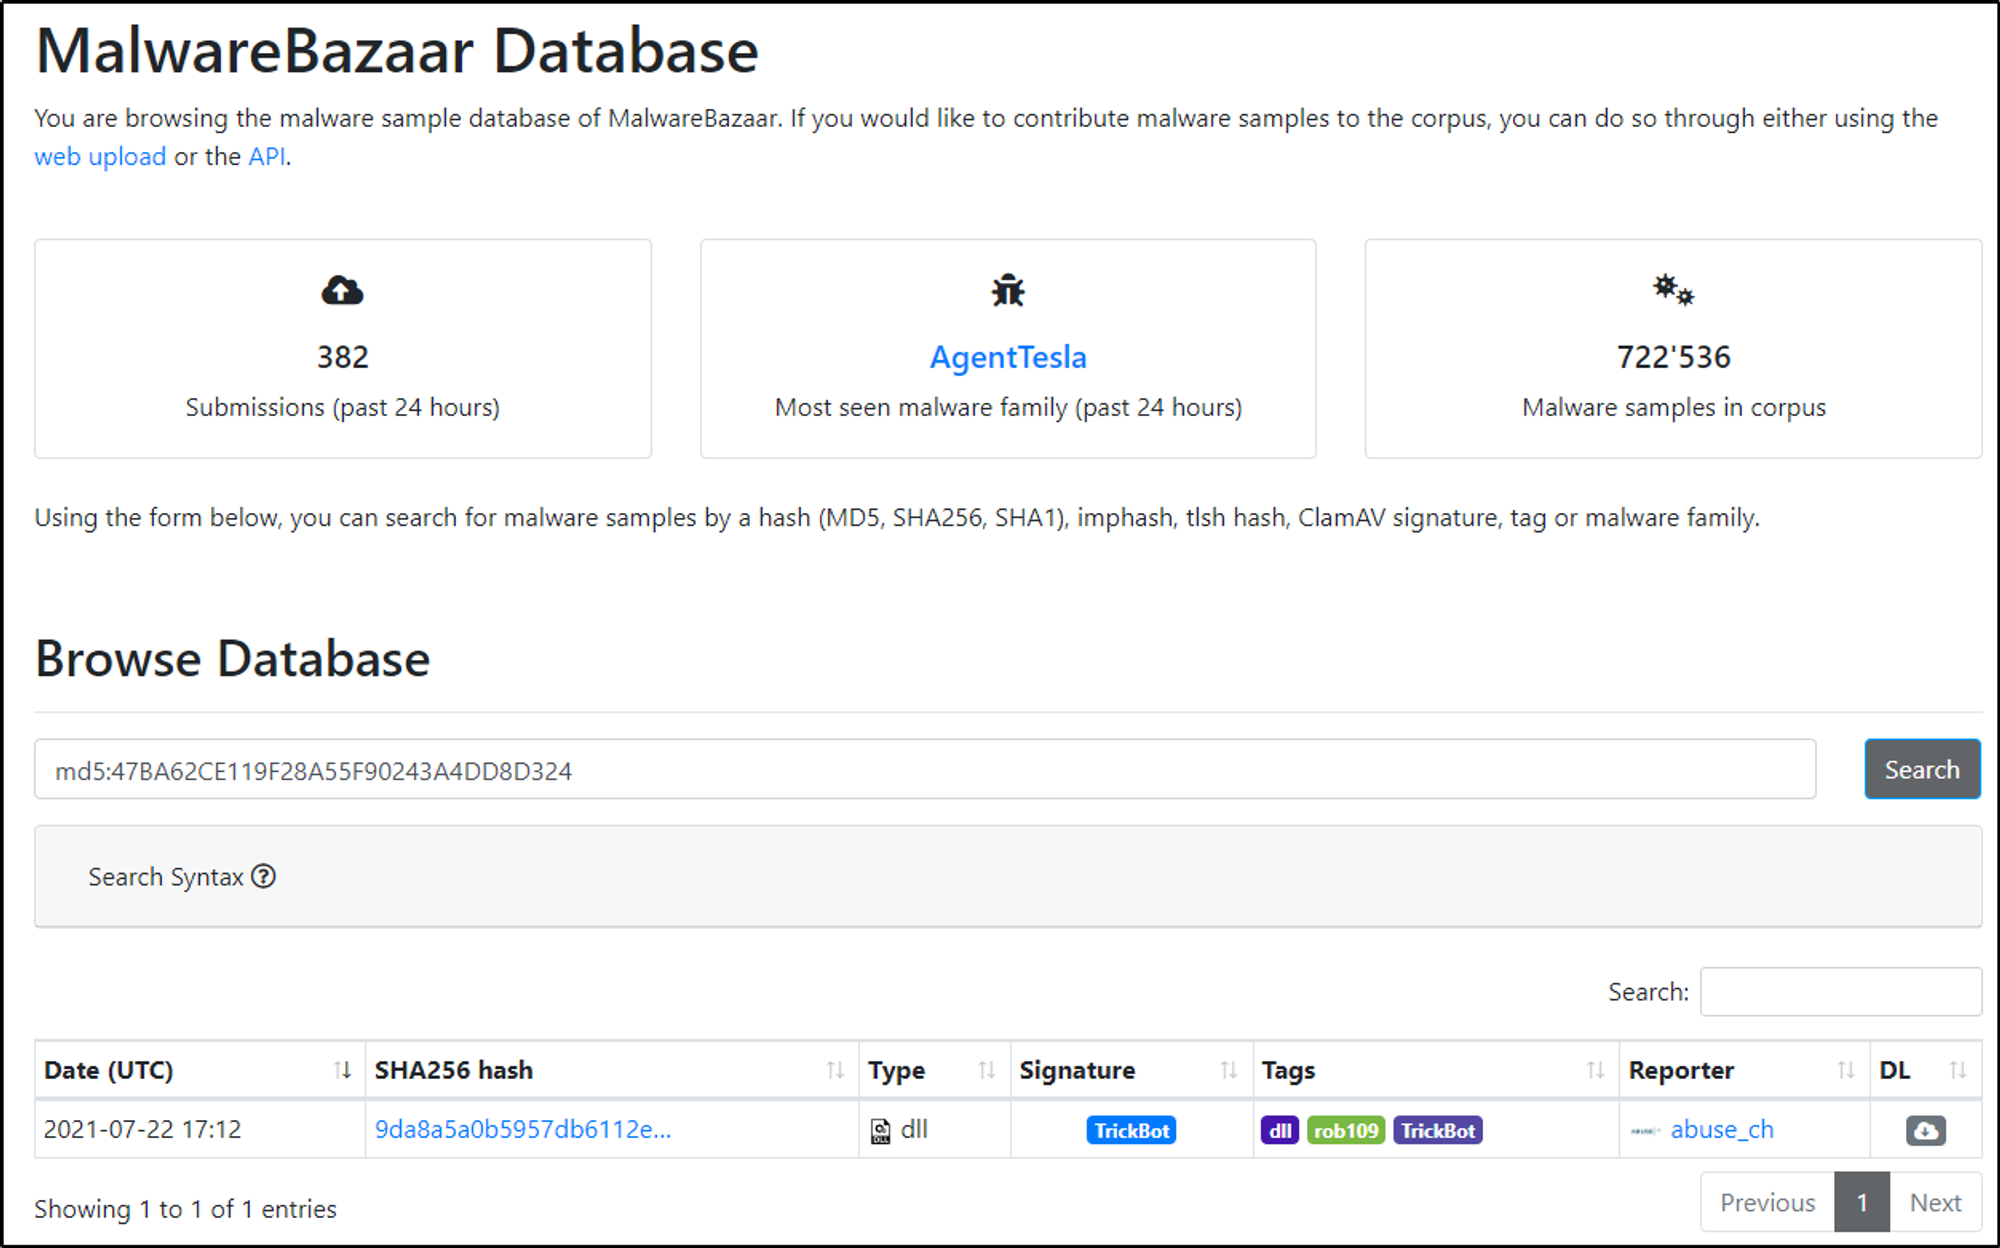Expand the Search Syntax help panel
This screenshot has width=2000, height=1248.
(x=166, y=876)
